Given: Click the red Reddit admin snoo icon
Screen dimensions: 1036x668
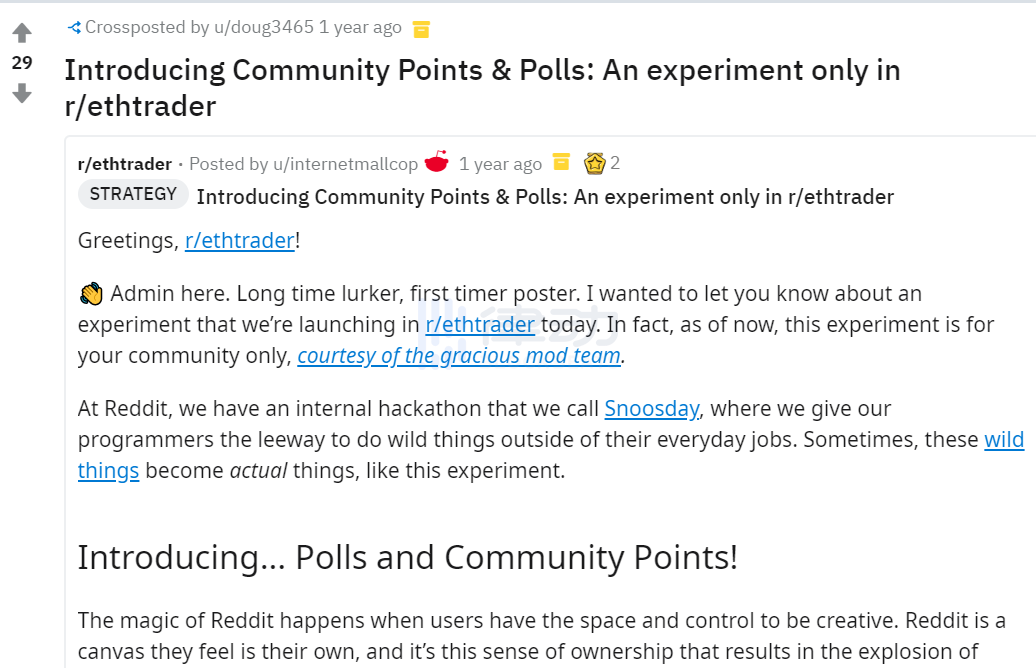Looking at the screenshot, I should point(437,162).
